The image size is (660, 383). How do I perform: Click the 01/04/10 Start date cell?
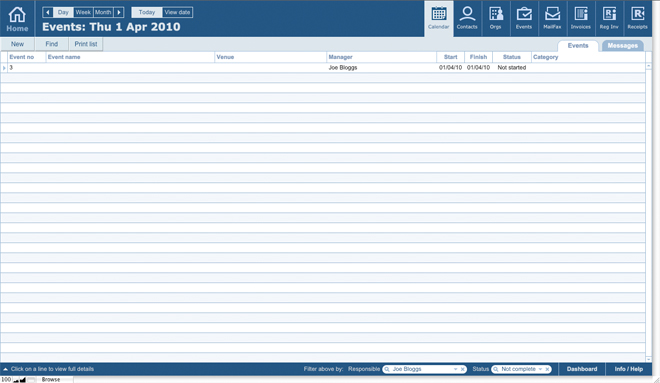pyautogui.click(x=450, y=67)
